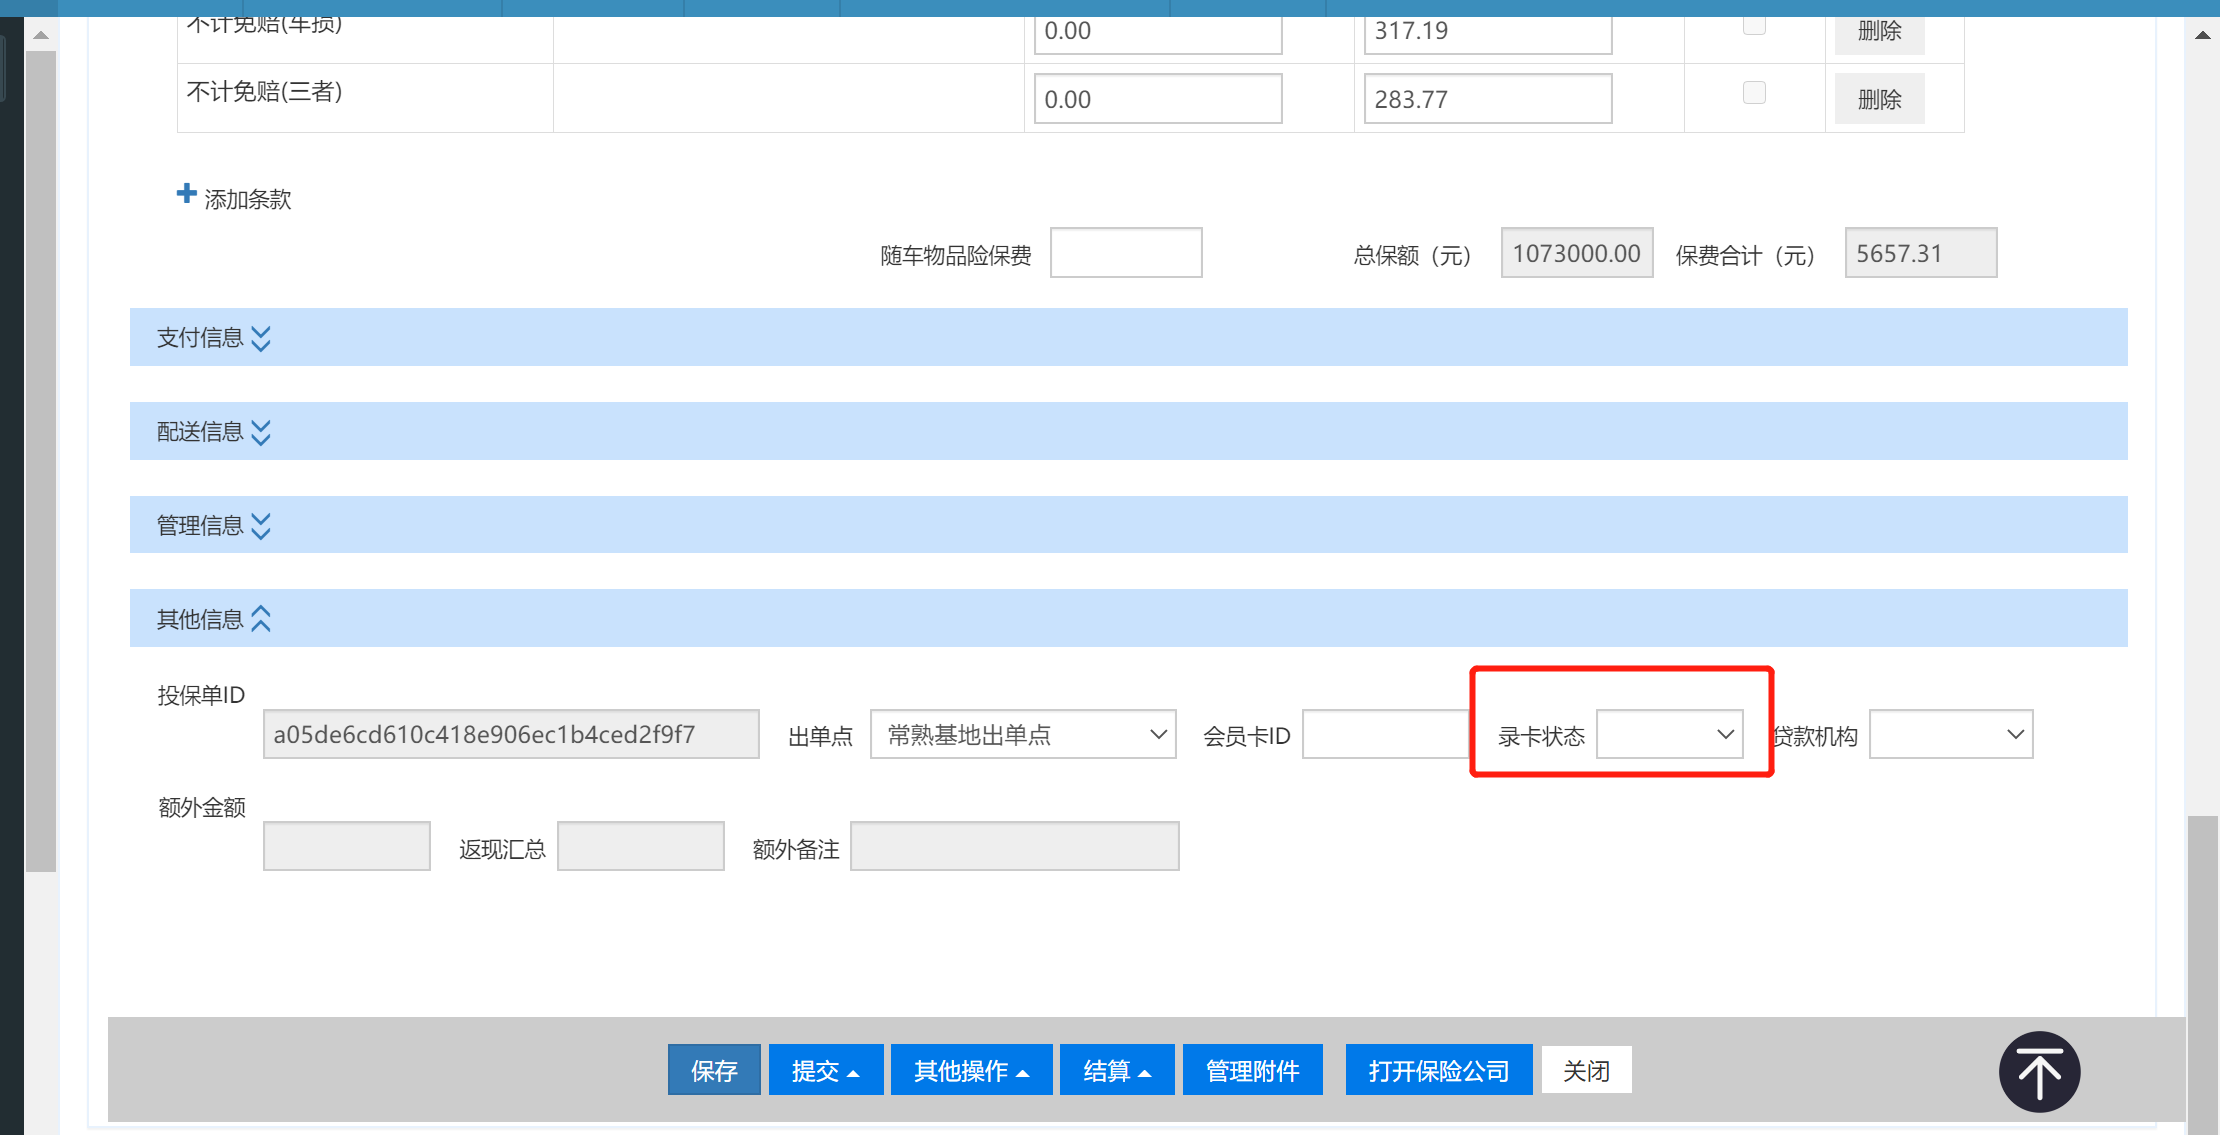Open the 录卡状态 dropdown
The width and height of the screenshot is (2220, 1135).
click(x=1669, y=735)
